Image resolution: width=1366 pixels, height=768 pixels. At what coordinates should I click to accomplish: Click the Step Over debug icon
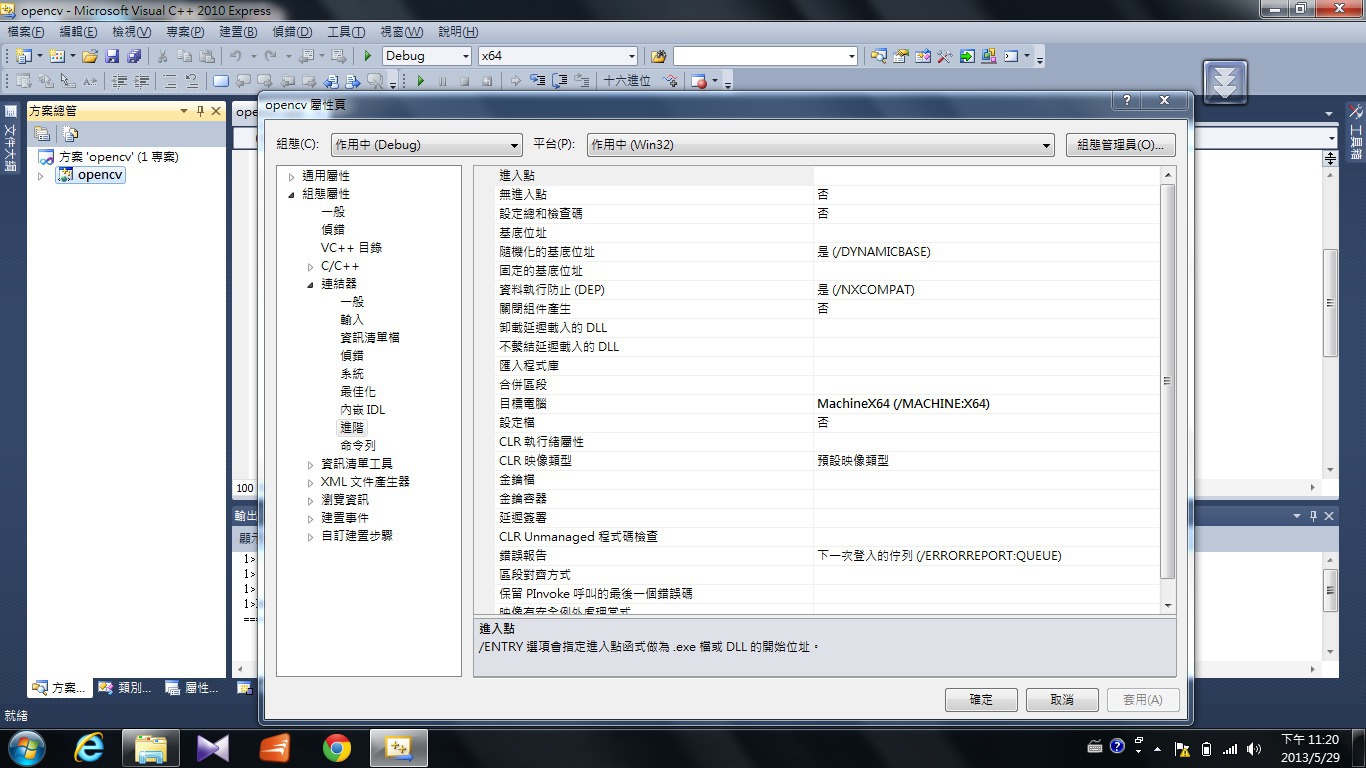click(x=560, y=81)
